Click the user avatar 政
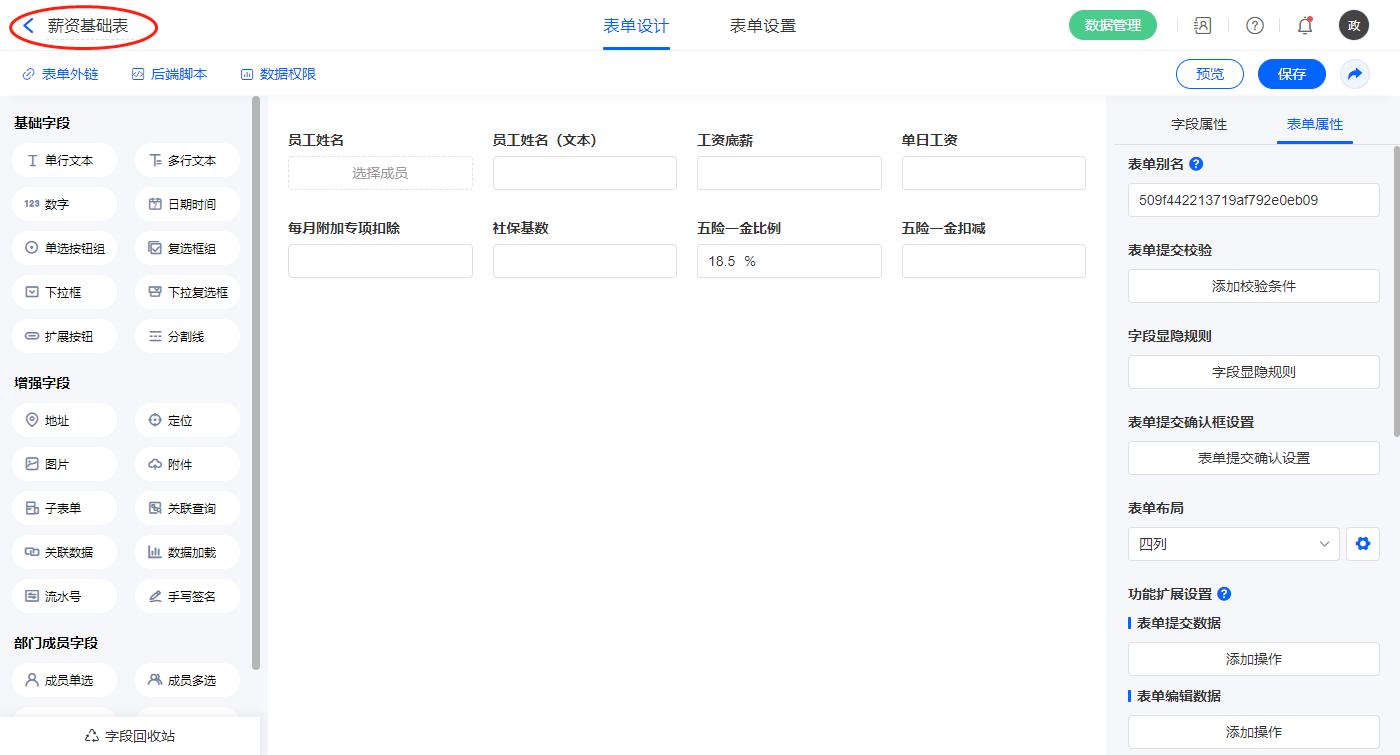This screenshot has width=1400, height=755. tap(1353, 26)
